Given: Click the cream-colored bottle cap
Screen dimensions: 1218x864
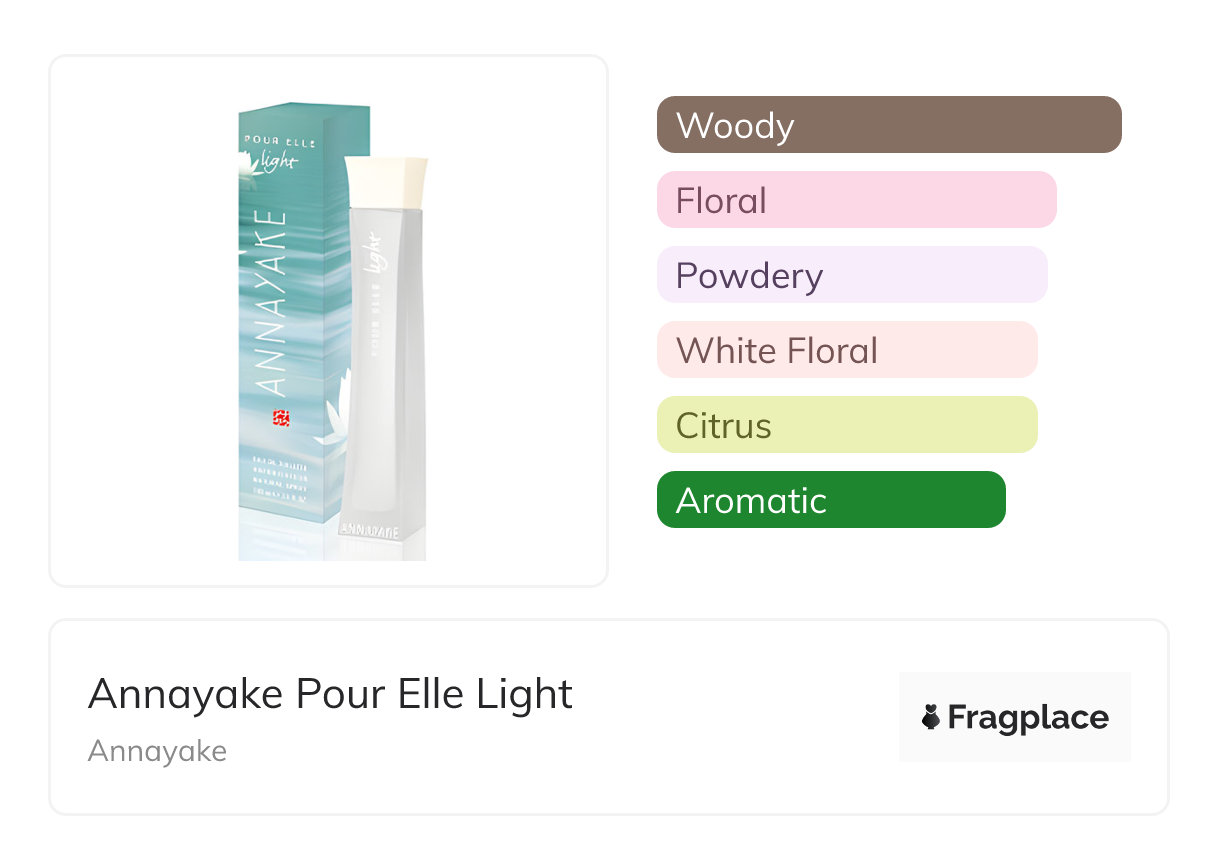Looking at the screenshot, I should click(386, 179).
